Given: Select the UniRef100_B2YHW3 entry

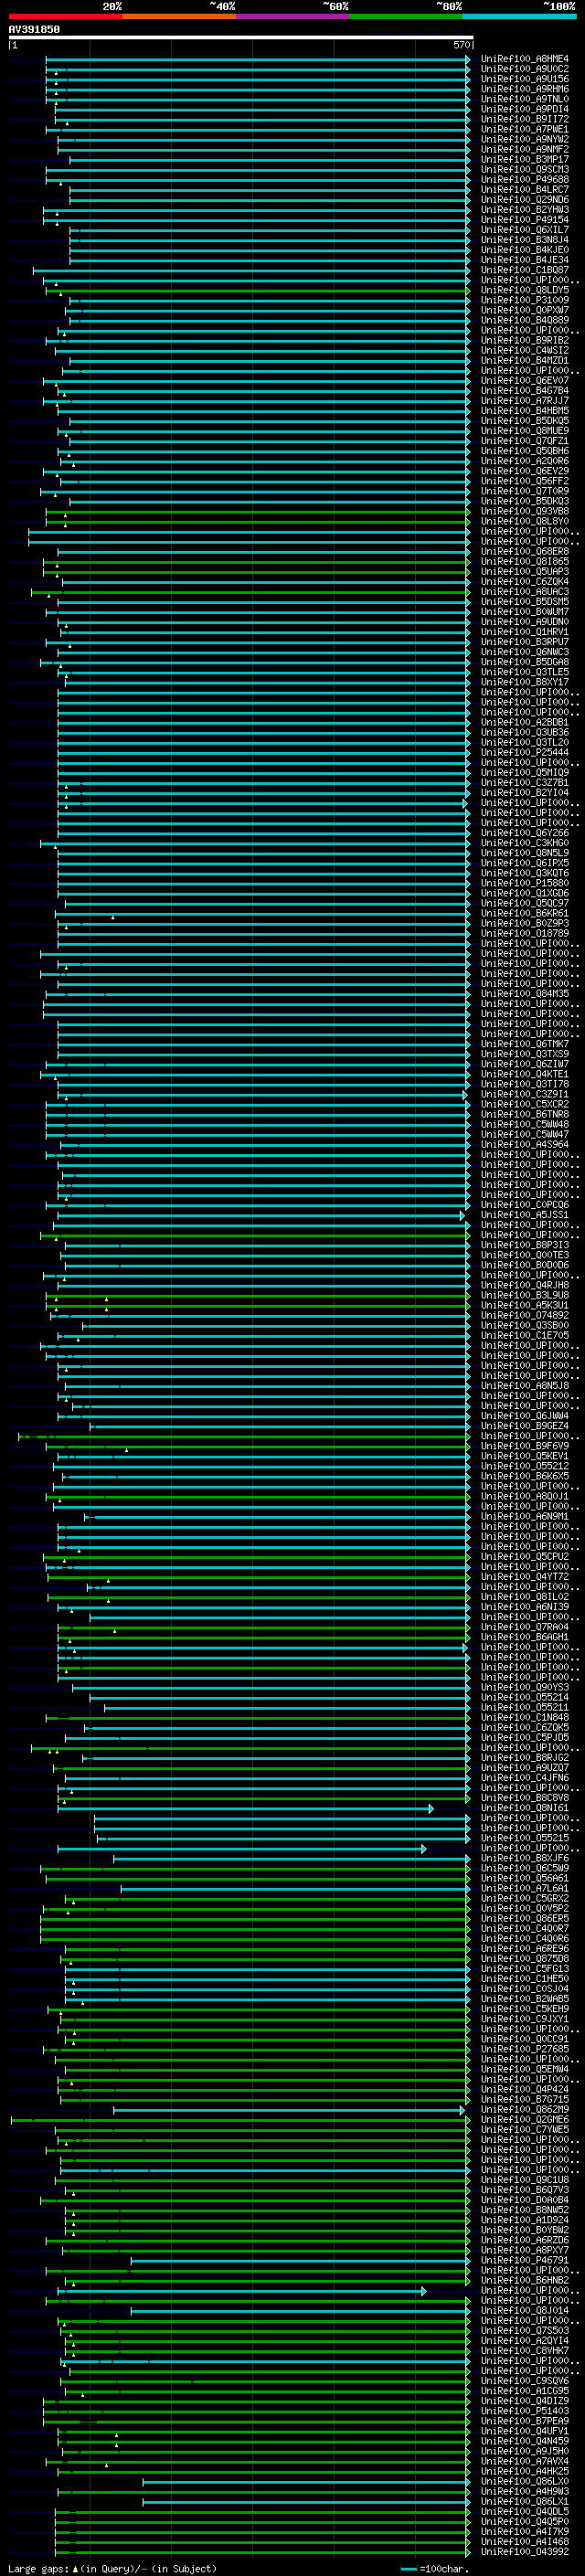Looking at the screenshot, I should (x=524, y=209).
